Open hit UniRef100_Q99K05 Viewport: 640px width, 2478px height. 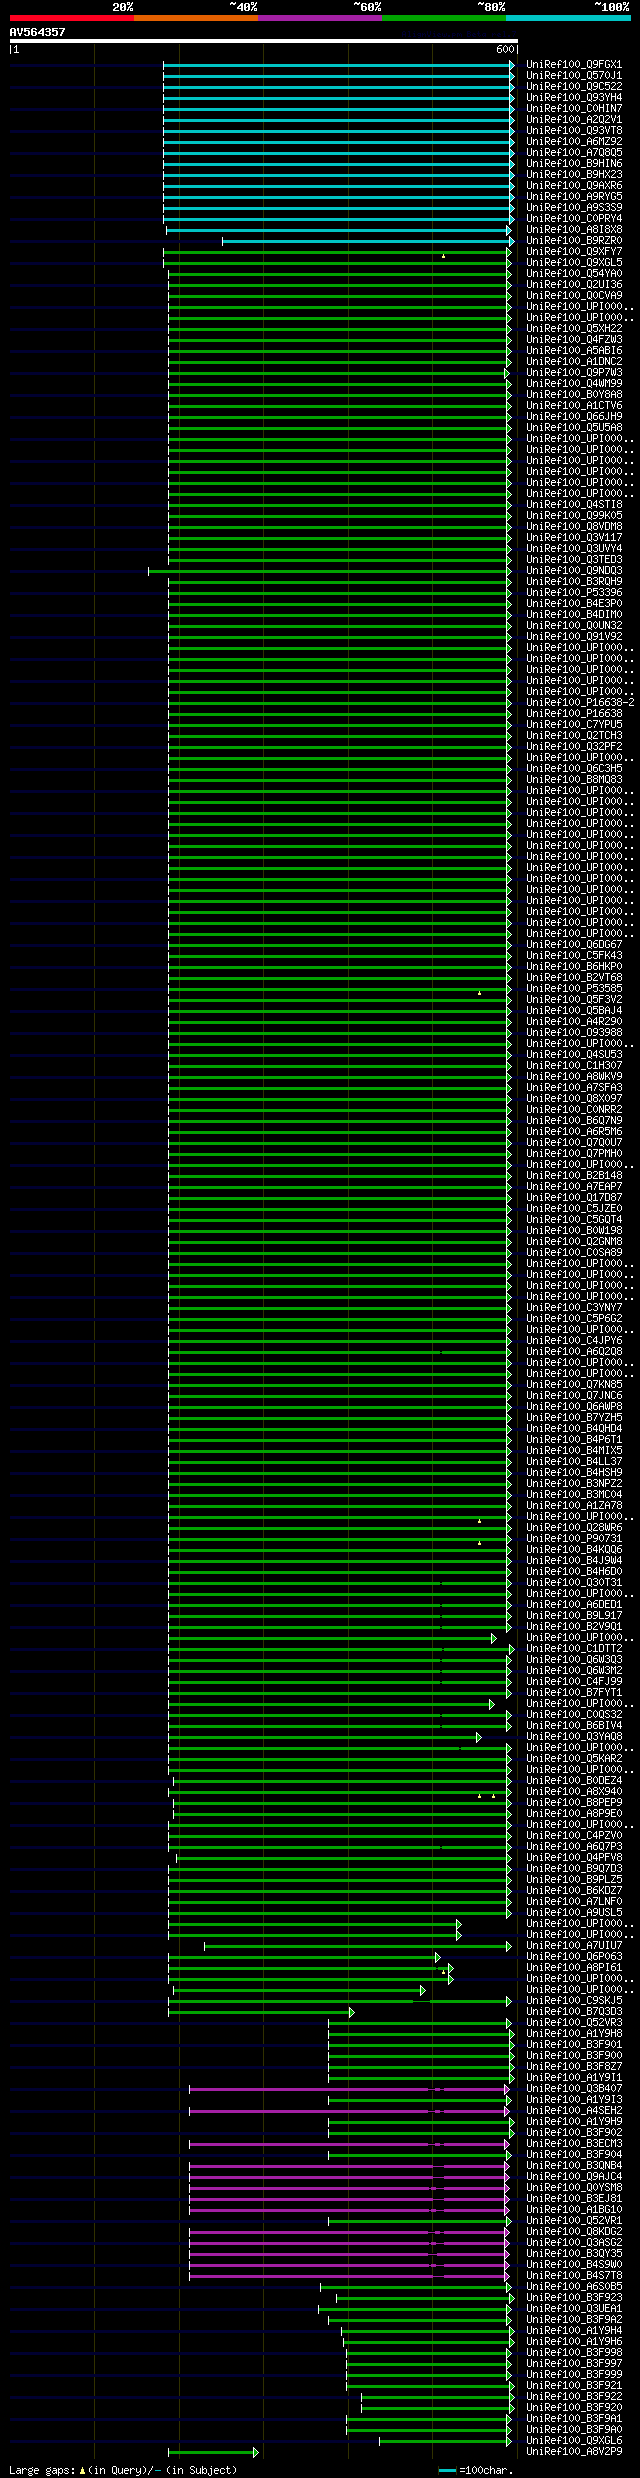point(574,516)
